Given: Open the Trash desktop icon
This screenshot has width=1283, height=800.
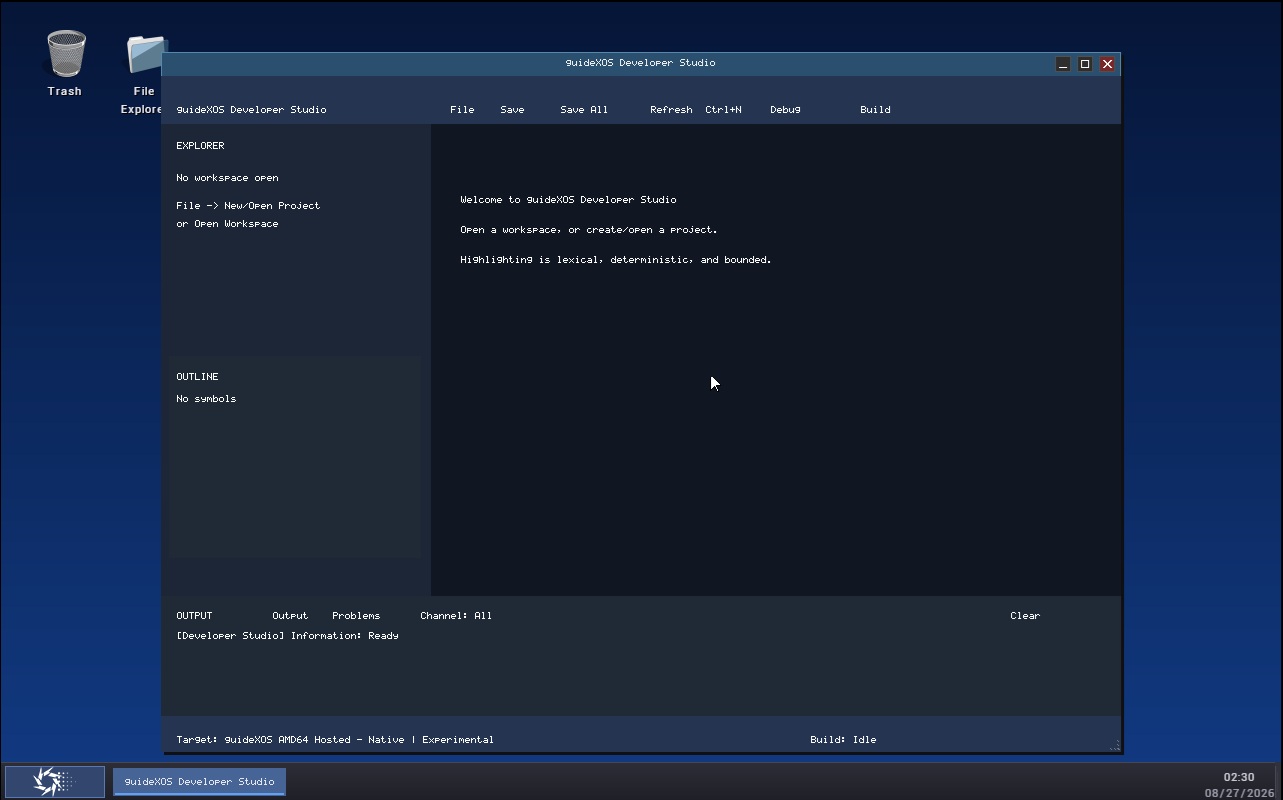Looking at the screenshot, I should click(65, 63).
